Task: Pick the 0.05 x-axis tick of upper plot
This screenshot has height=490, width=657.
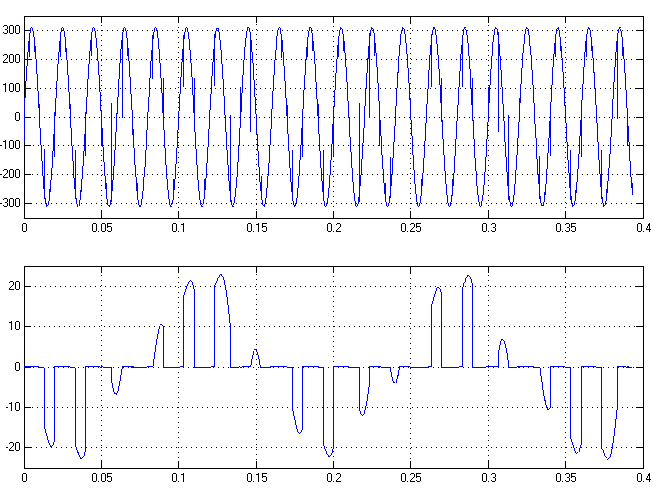Action: (102, 228)
